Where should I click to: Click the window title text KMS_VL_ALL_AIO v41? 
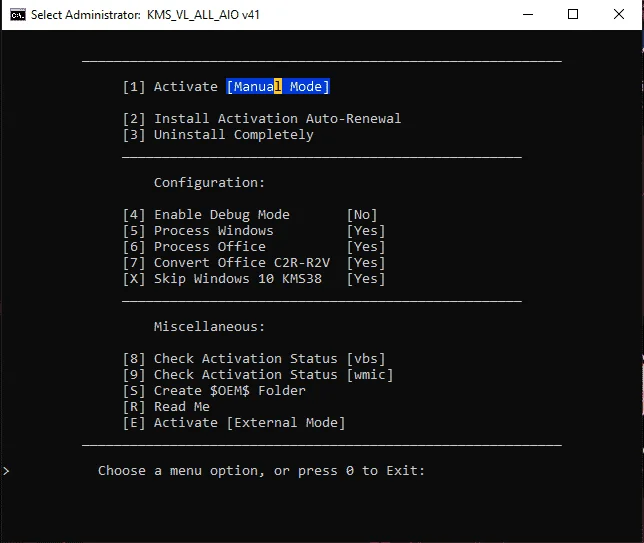coord(203,15)
